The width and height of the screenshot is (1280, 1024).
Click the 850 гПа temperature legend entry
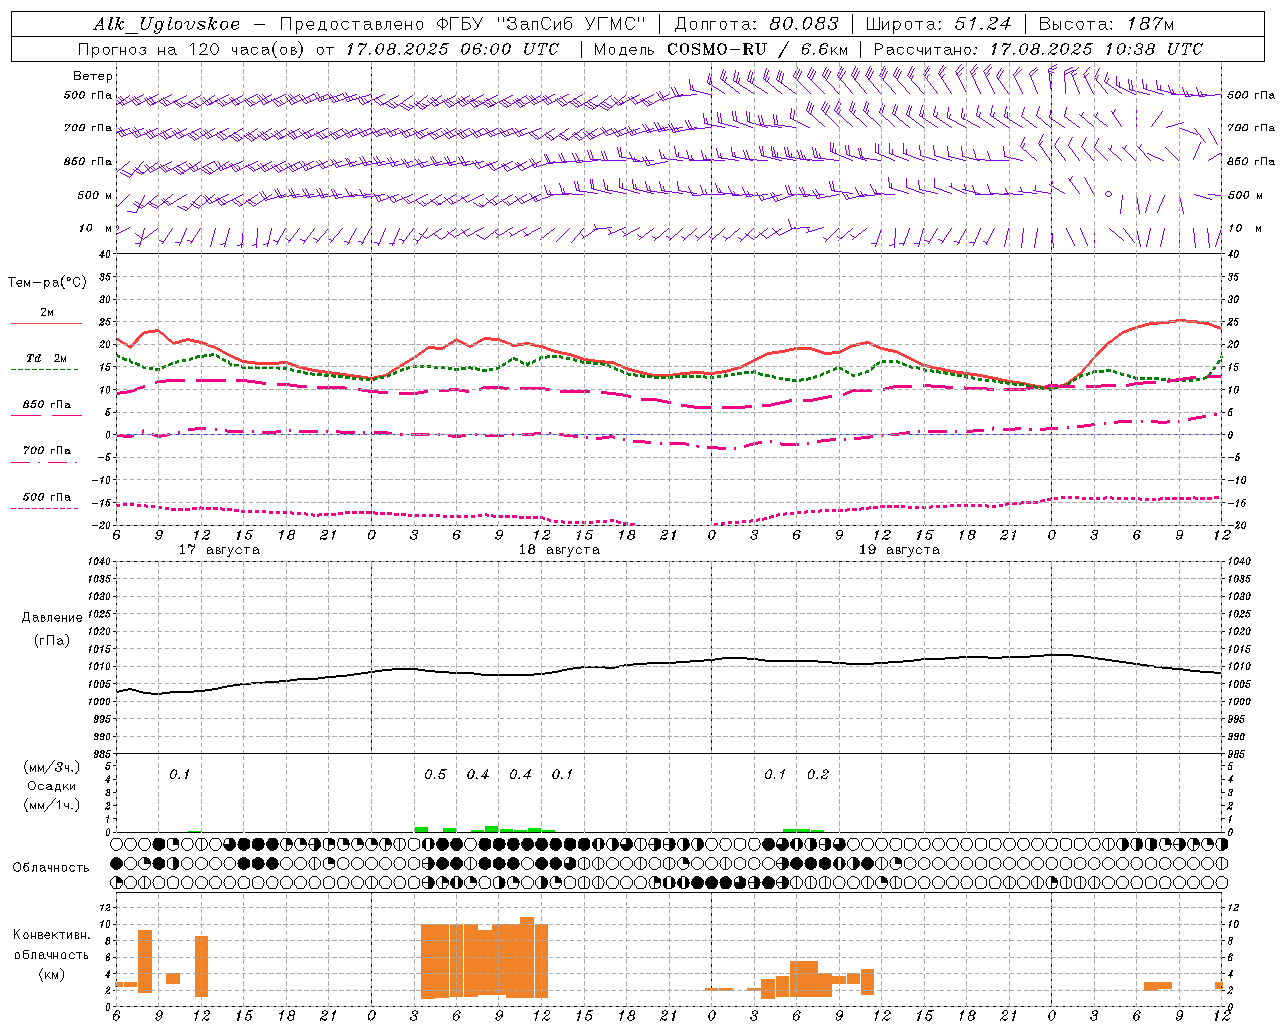[x=46, y=405]
